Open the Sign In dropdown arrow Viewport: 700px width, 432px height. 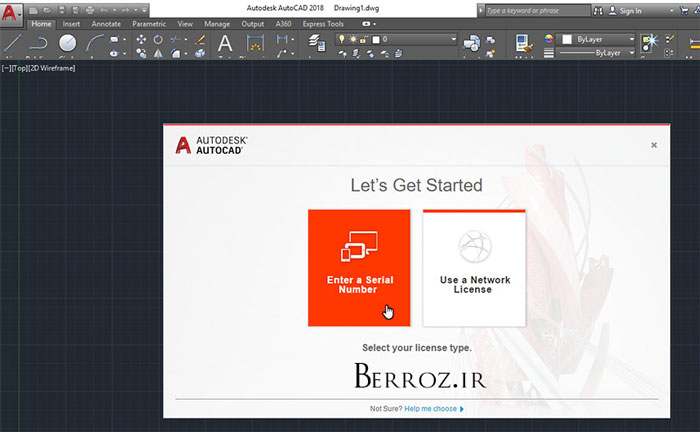[671, 10]
